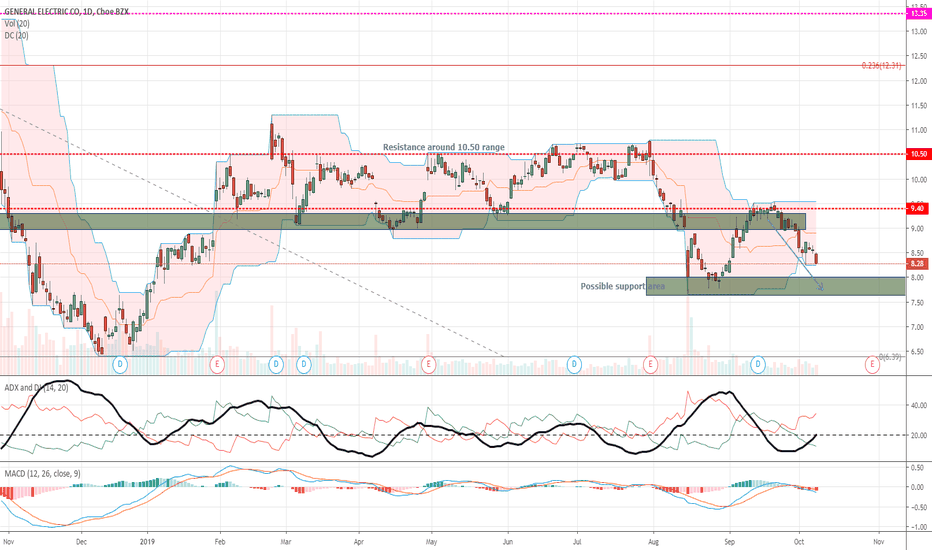Click the Jul label on time axis
The width and height of the screenshot is (932, 550).
coord(577,542)
